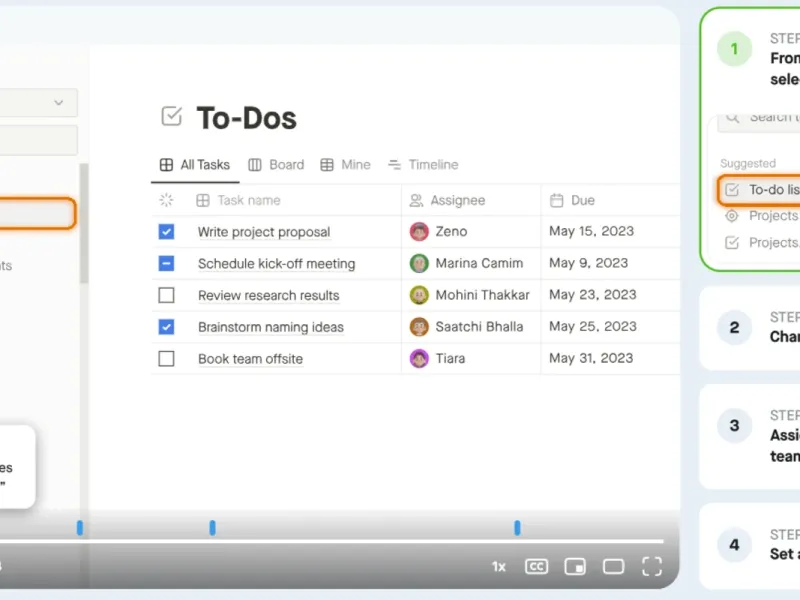Image resolution: width=800 pixels, height=600 pixels.
Task: Check the Book team offsite checkbox
Action: [166, 359]
